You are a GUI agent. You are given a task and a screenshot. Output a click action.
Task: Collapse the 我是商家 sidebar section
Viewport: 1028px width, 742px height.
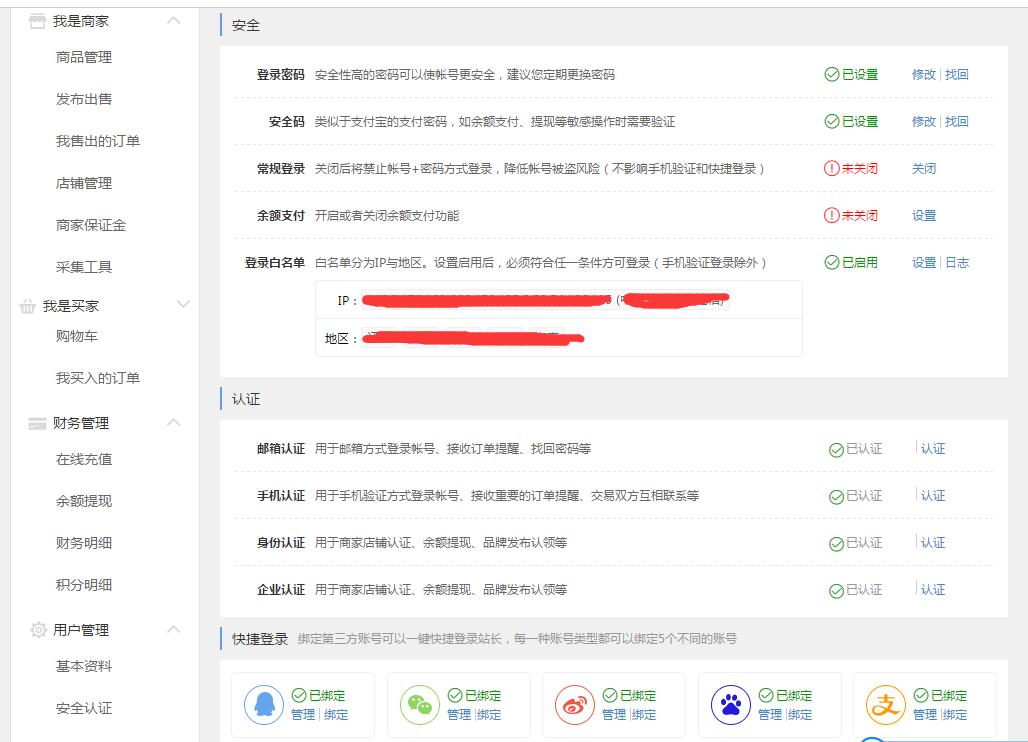(x=174, y=21)
